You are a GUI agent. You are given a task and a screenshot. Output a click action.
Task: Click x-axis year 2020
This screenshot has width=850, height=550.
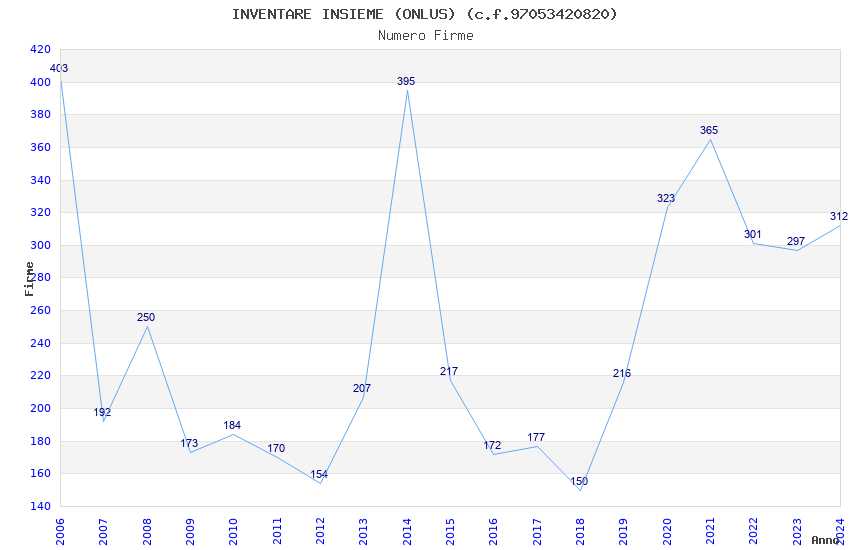pyautogui.click(x=667, y=531)
